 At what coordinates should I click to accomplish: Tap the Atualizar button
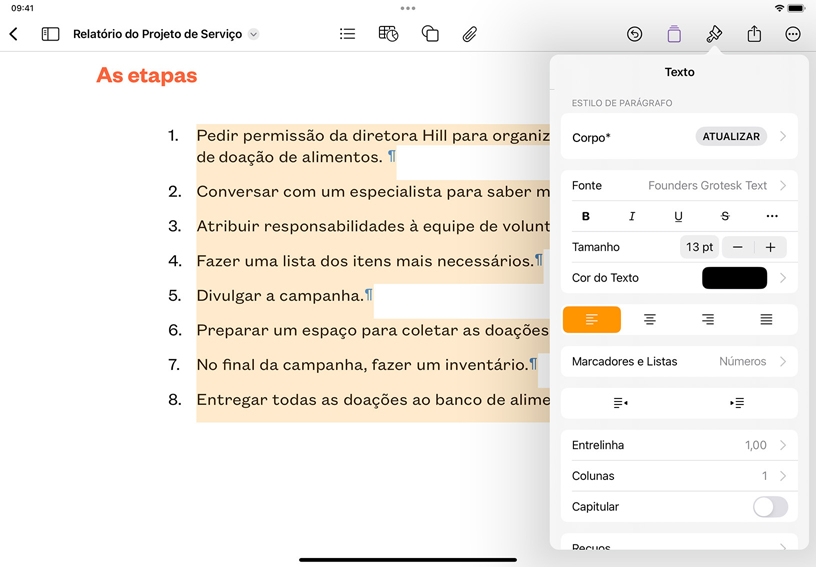tap(731, 136)
